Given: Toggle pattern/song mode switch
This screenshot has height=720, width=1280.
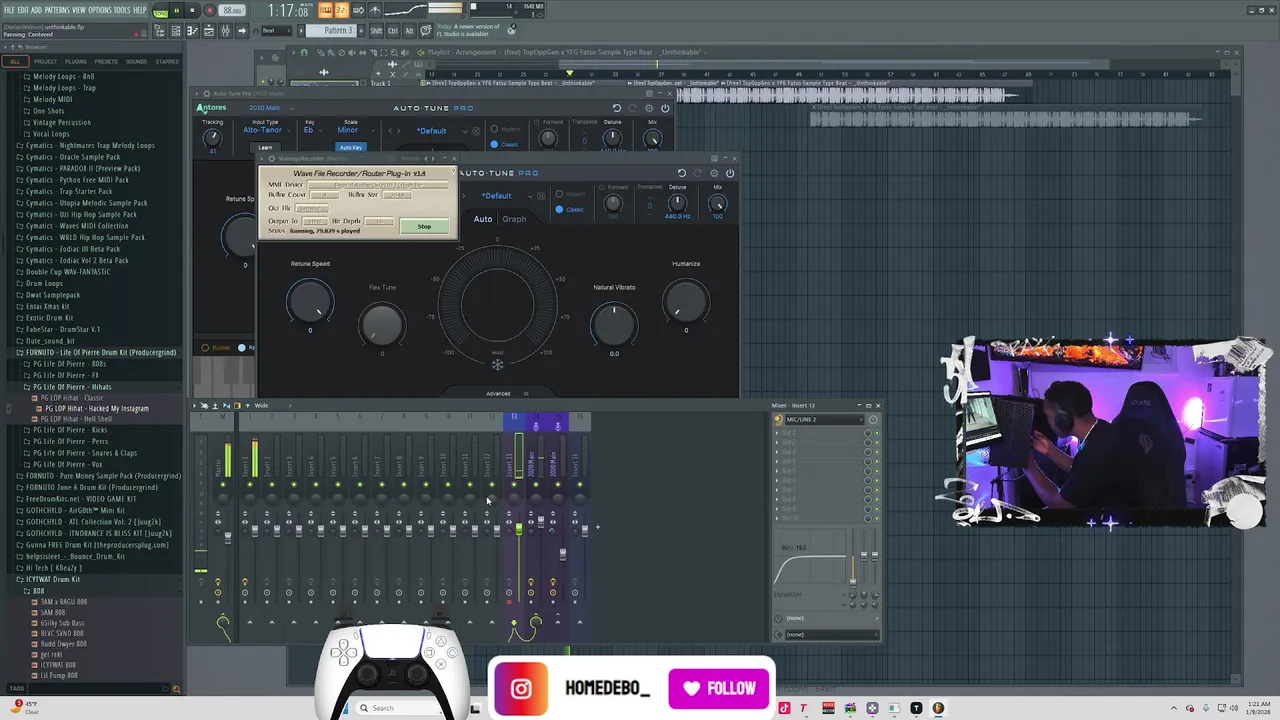Looking at the screenshot, I should tap(160, 10).
